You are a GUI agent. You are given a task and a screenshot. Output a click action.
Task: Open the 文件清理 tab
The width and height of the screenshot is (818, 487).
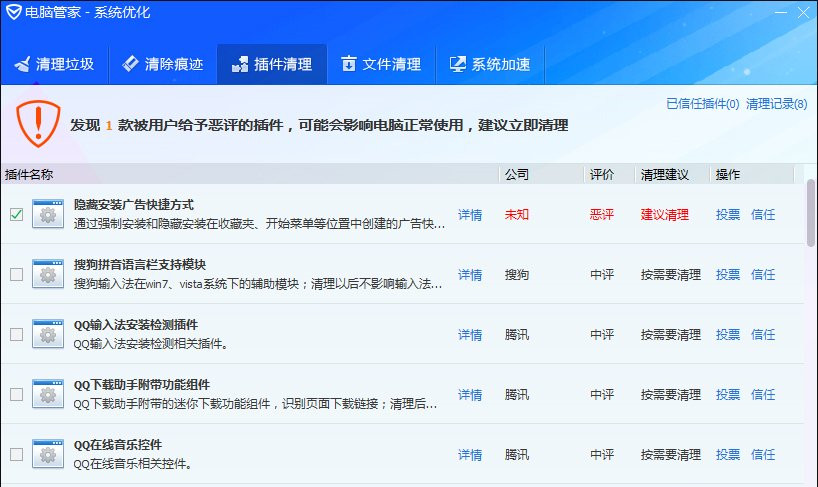(x=381, y=64)
